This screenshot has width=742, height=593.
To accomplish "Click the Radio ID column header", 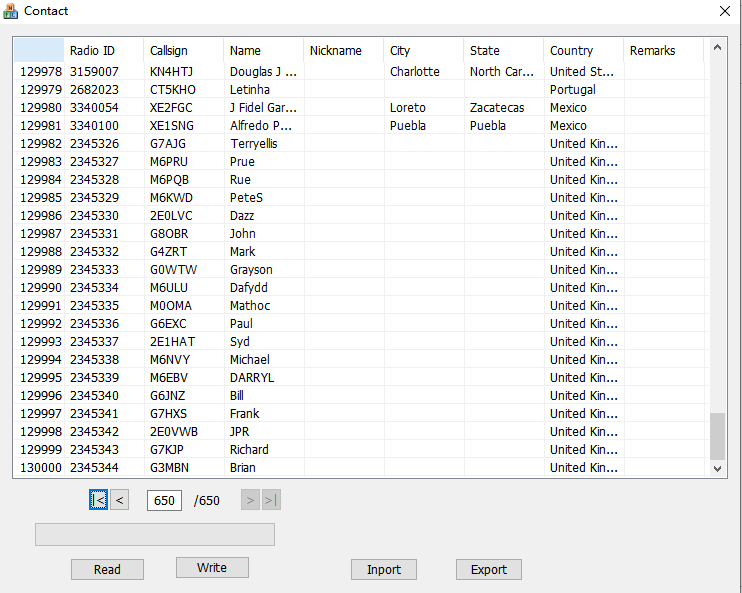I will point(92,50).
